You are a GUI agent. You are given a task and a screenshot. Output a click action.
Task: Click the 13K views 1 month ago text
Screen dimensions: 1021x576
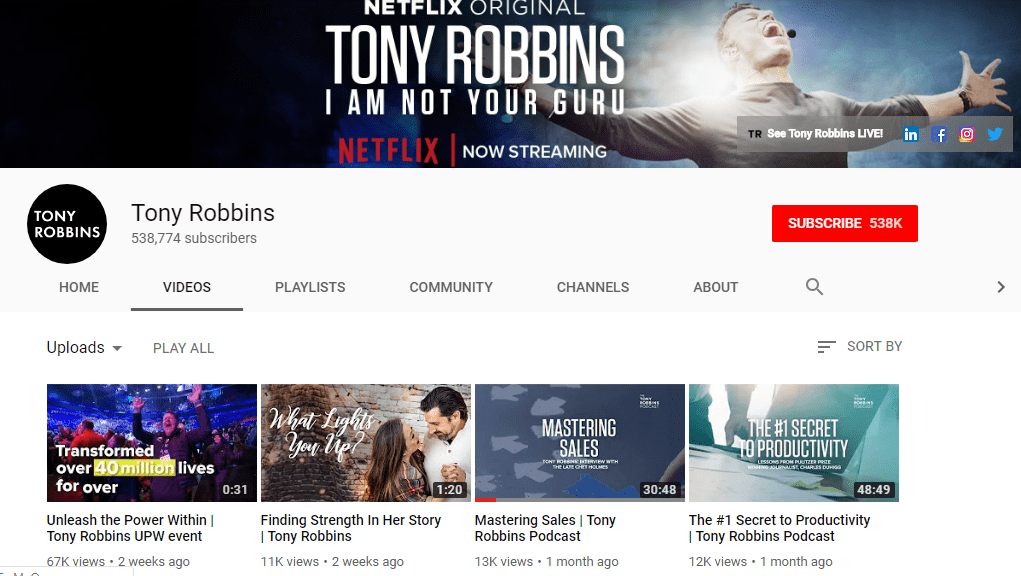pyautogui.click(x=546, y=561)
